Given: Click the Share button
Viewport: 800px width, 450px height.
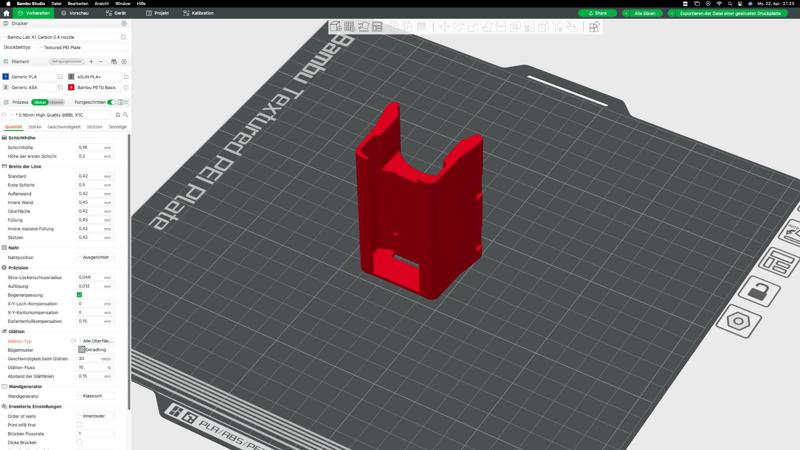Looking at the screenshot, I should click(x=597, y=13).
